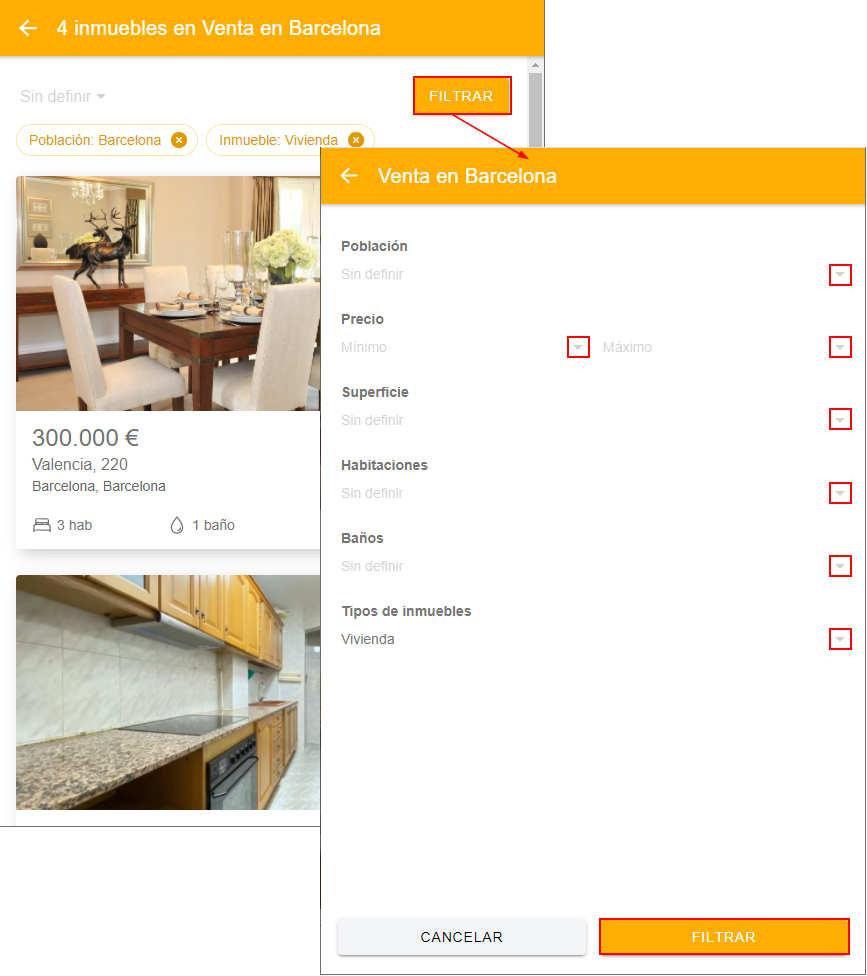The image size is (867, 976).
Task: Click back arrow in Venta en Barcelona panel
Action: [349, 176]
